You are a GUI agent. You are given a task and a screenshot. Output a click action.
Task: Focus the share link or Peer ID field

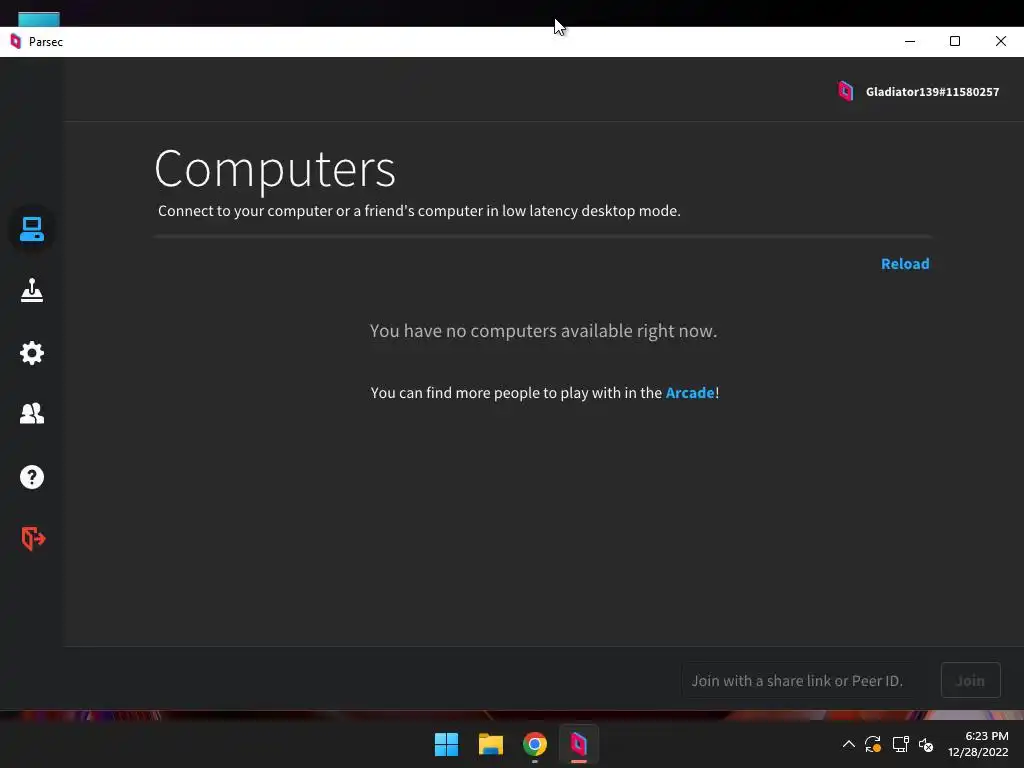tap(807, 680)
